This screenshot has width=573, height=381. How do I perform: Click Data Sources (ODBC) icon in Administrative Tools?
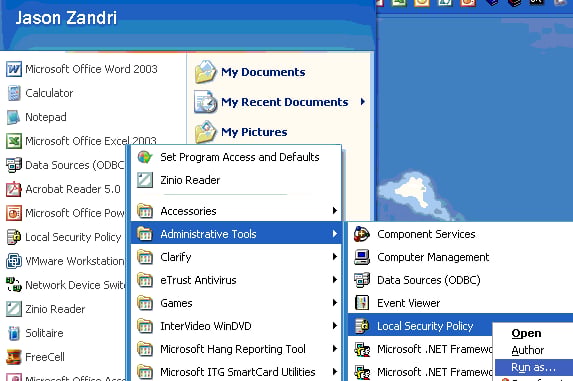point(362,280)
